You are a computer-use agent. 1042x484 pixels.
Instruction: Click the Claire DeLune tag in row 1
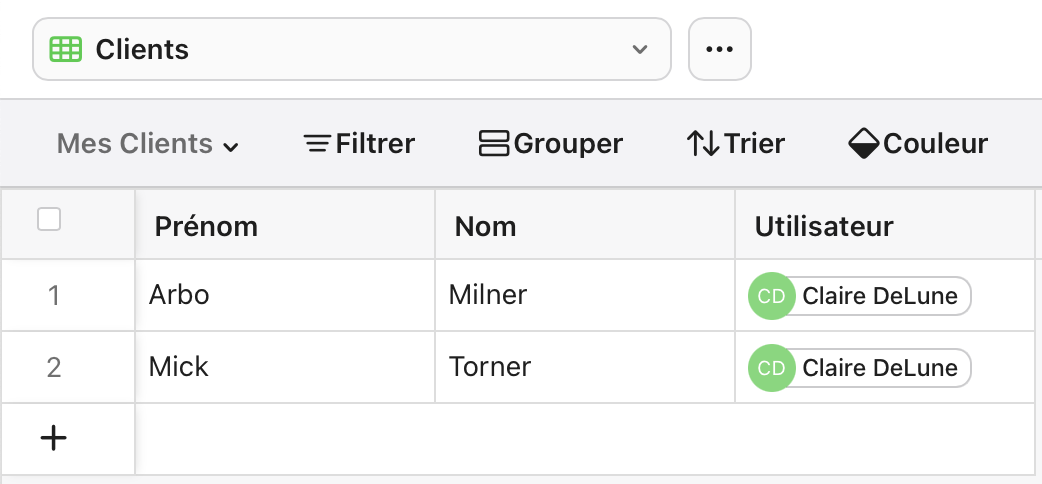point(880,296)
